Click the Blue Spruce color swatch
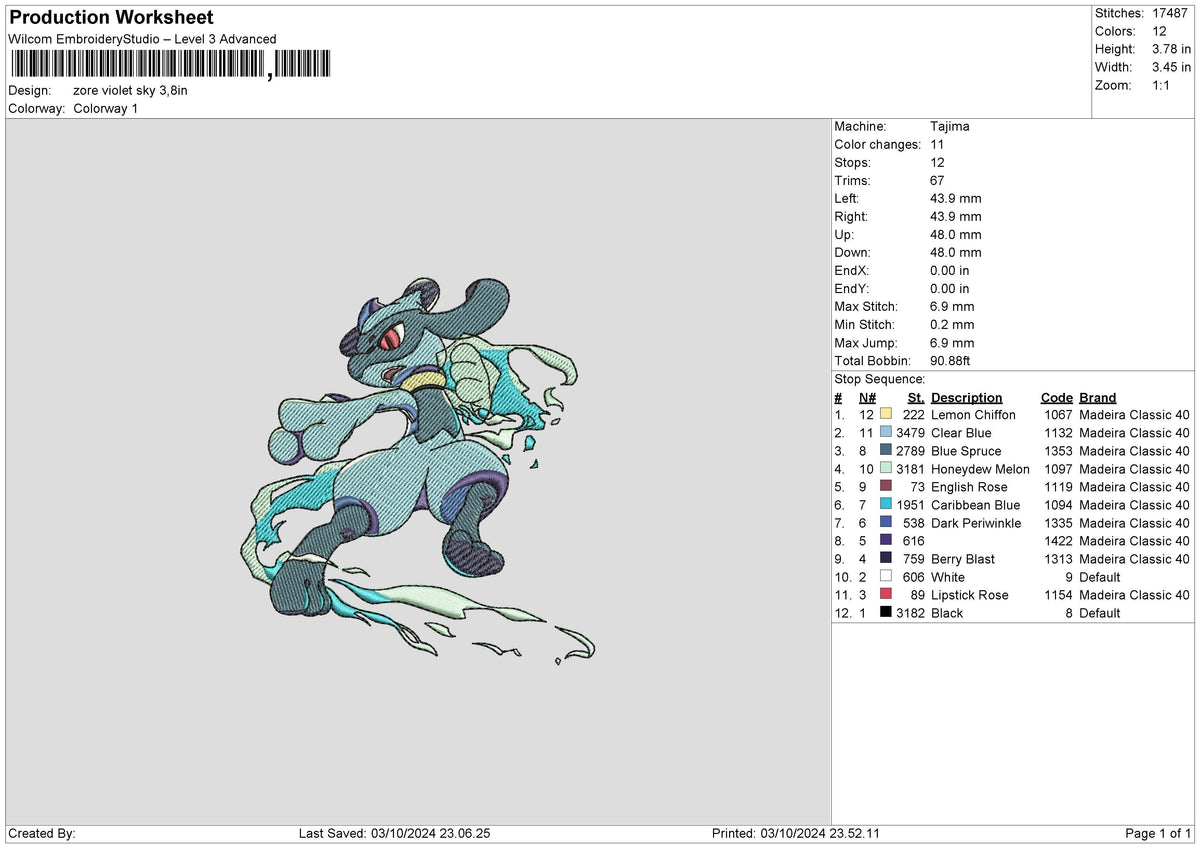This screenshot has height=848, width=1200. pos(886,450)
